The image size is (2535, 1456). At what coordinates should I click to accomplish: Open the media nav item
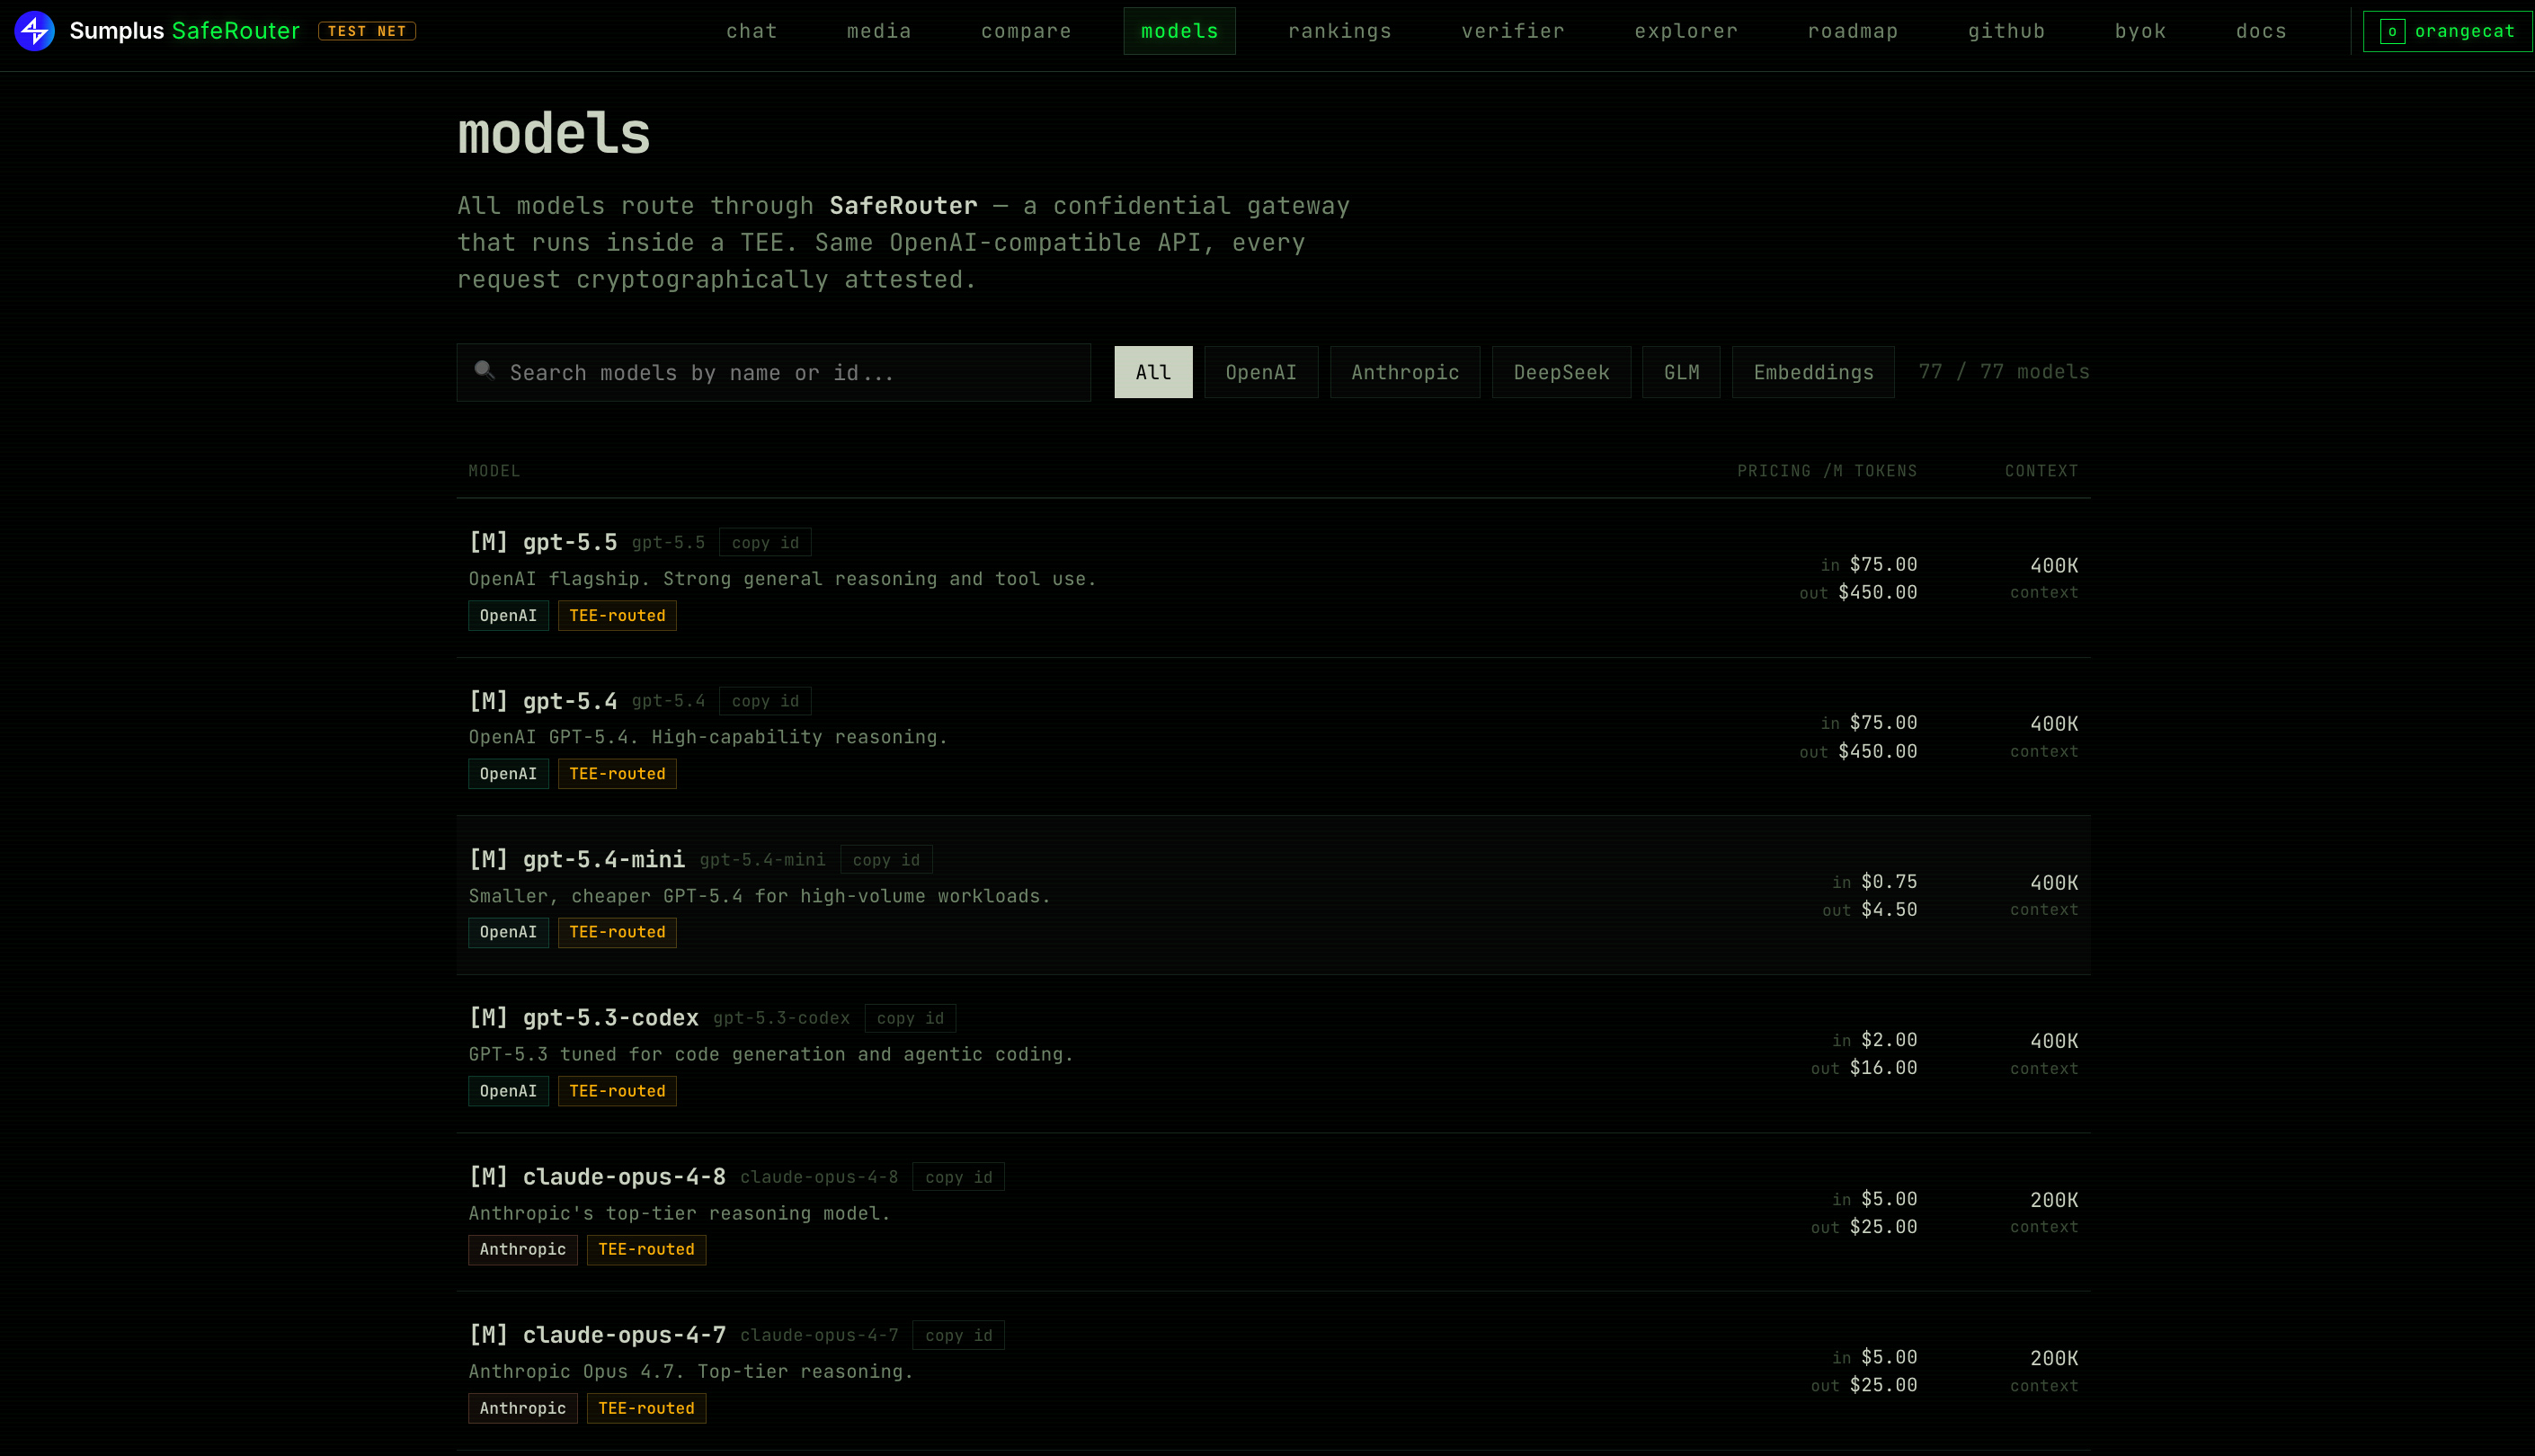point(879,31)
